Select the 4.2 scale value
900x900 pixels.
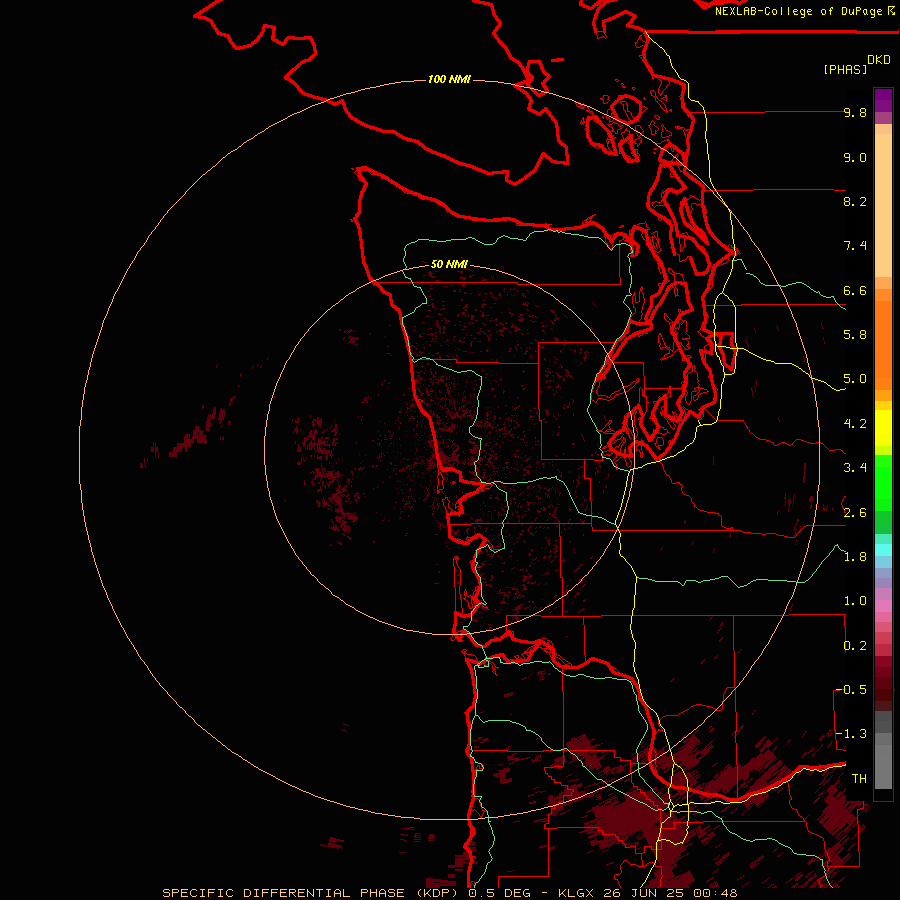[x=855, y=424]
